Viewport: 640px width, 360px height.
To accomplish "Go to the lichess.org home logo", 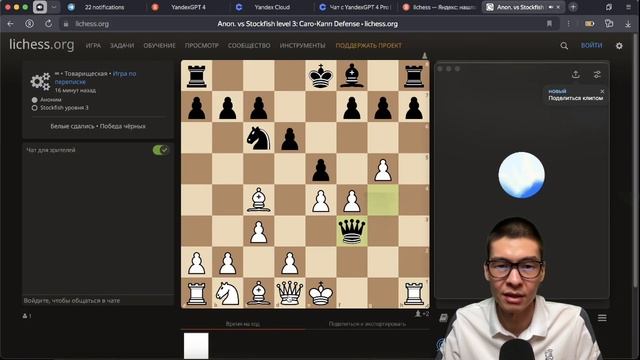I will [x=42, y=44].
